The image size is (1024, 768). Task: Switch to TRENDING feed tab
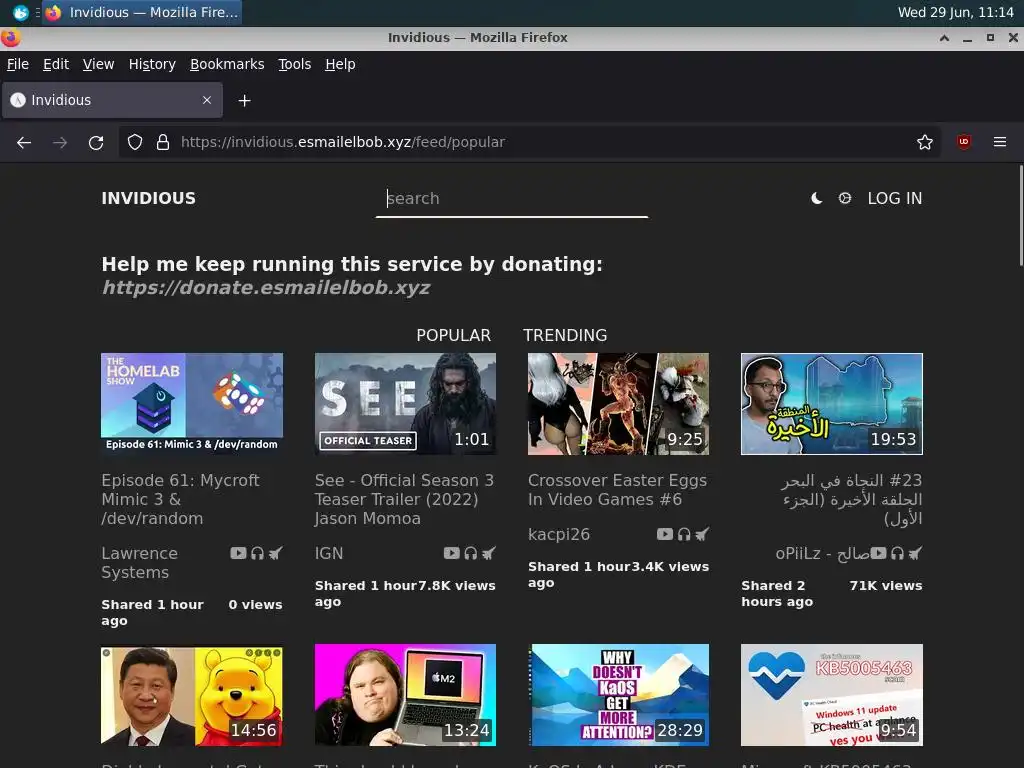coord(565,335)
